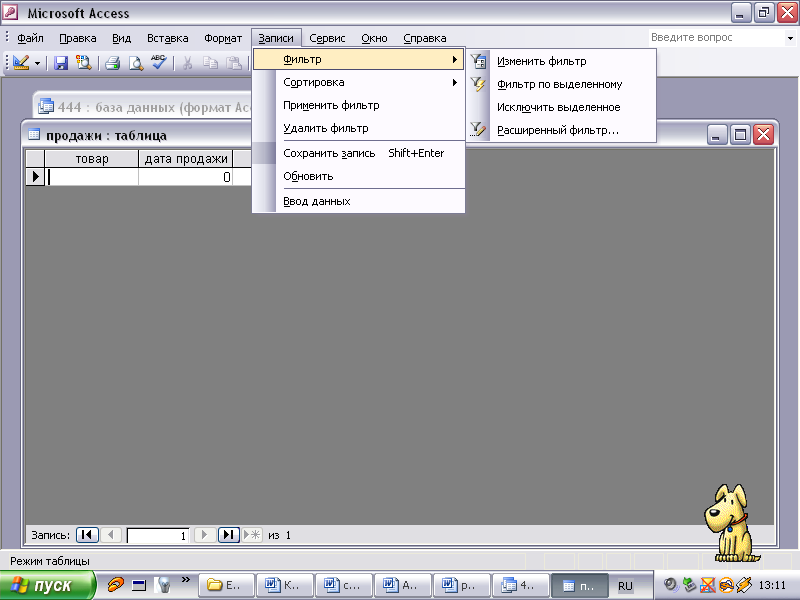Screen dimensions: 800x600
Task: Click the дата продажи cell showing 0
Action: point(186,177)
